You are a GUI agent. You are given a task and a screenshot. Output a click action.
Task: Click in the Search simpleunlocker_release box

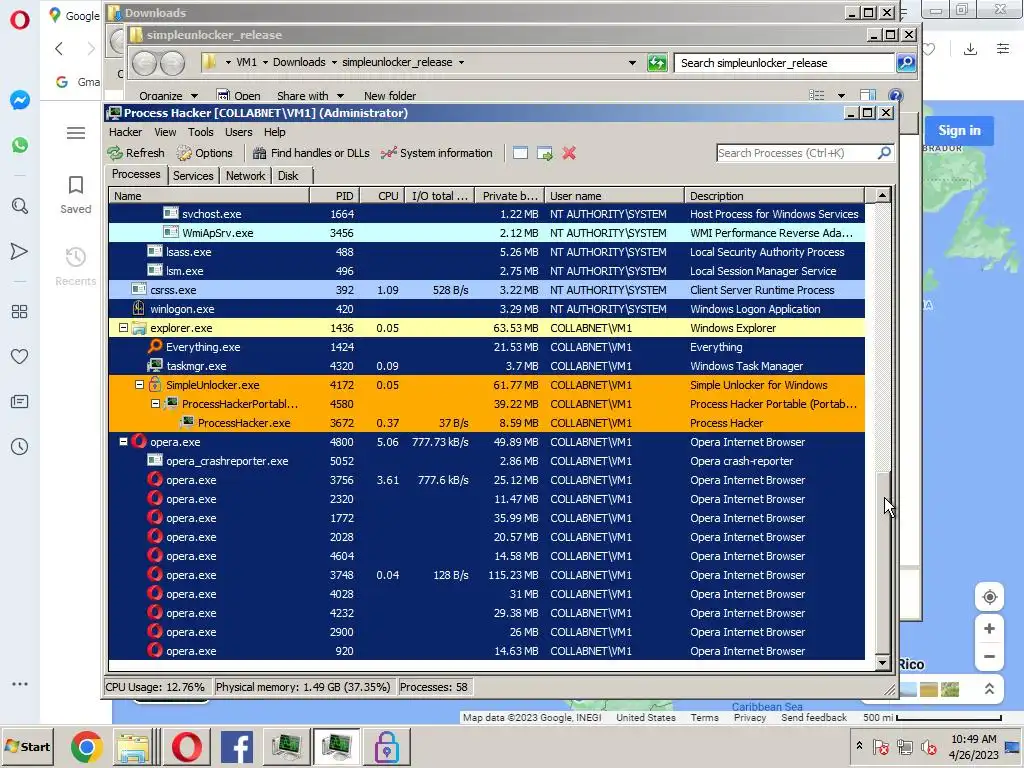coord(784,63)
